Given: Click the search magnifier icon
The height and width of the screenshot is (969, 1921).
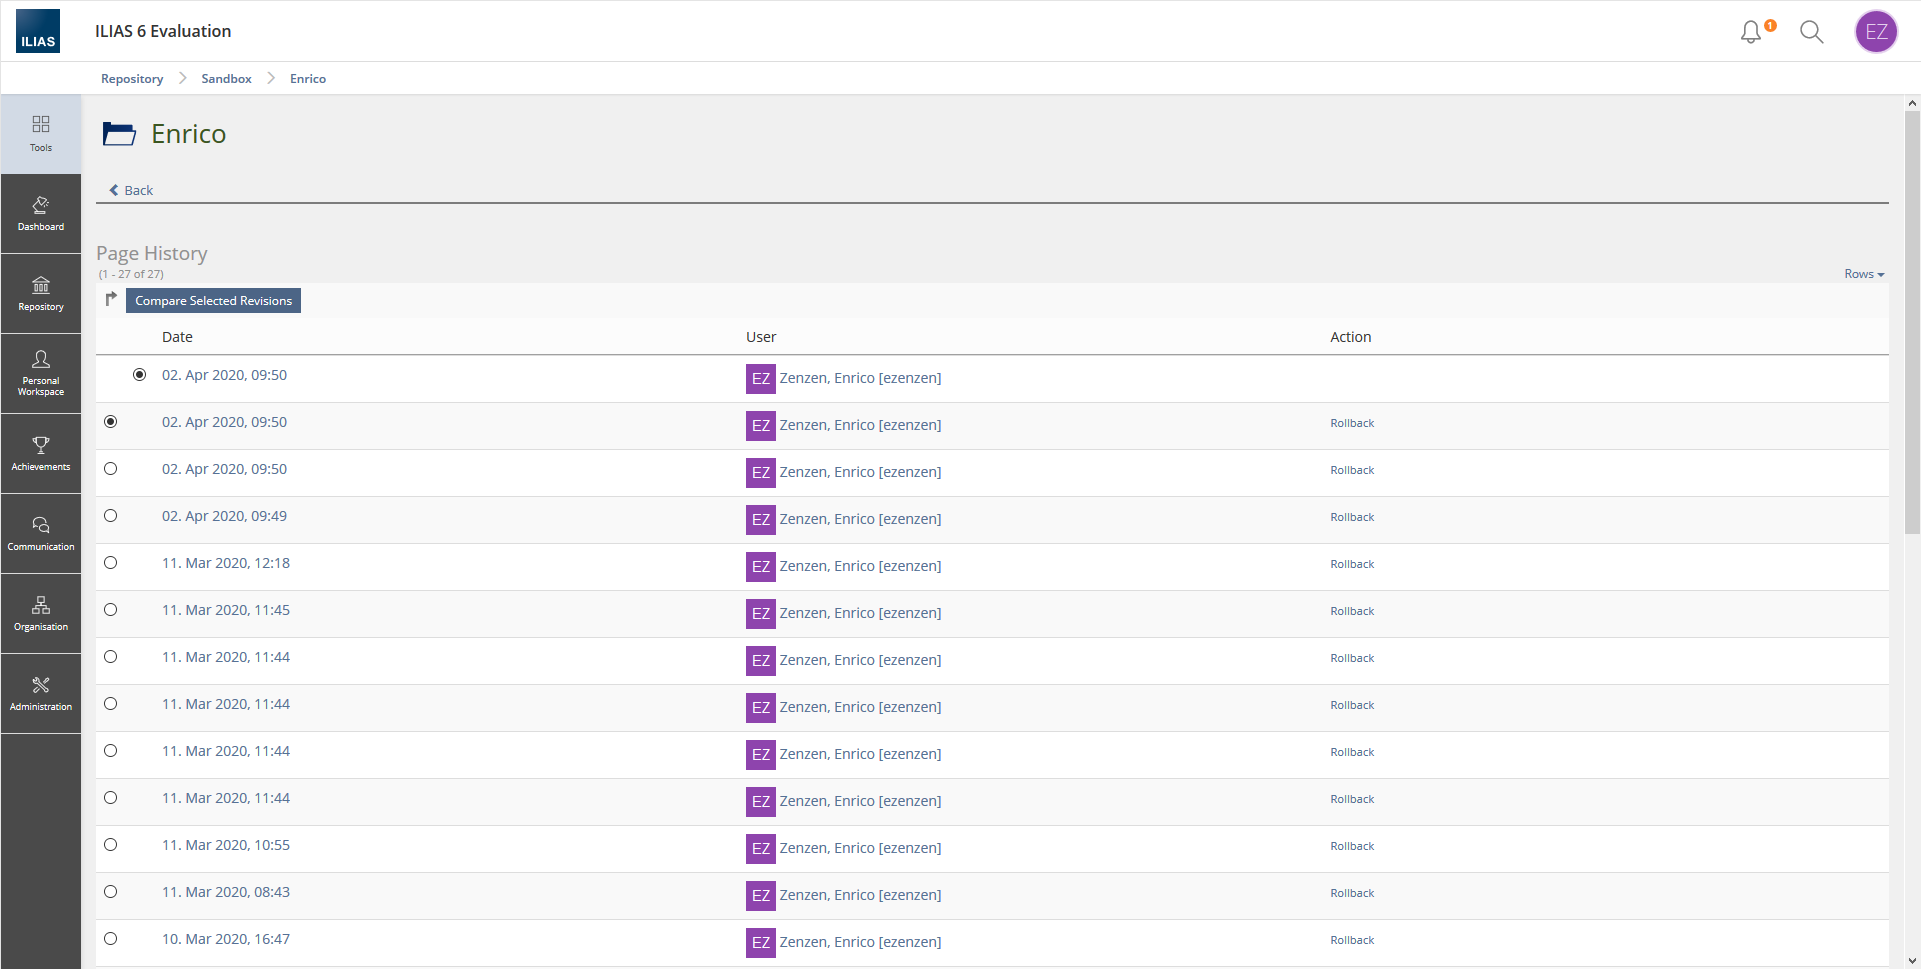Looking at the screenshot, I should [1811, 32].
